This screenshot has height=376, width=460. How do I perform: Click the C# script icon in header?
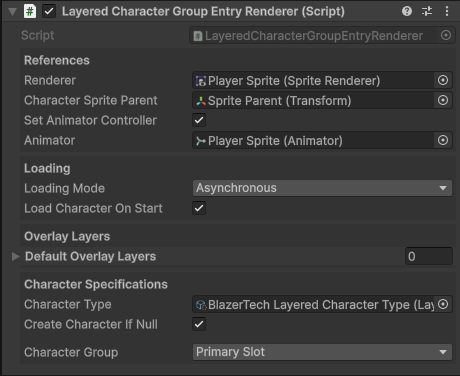[30, 11]
